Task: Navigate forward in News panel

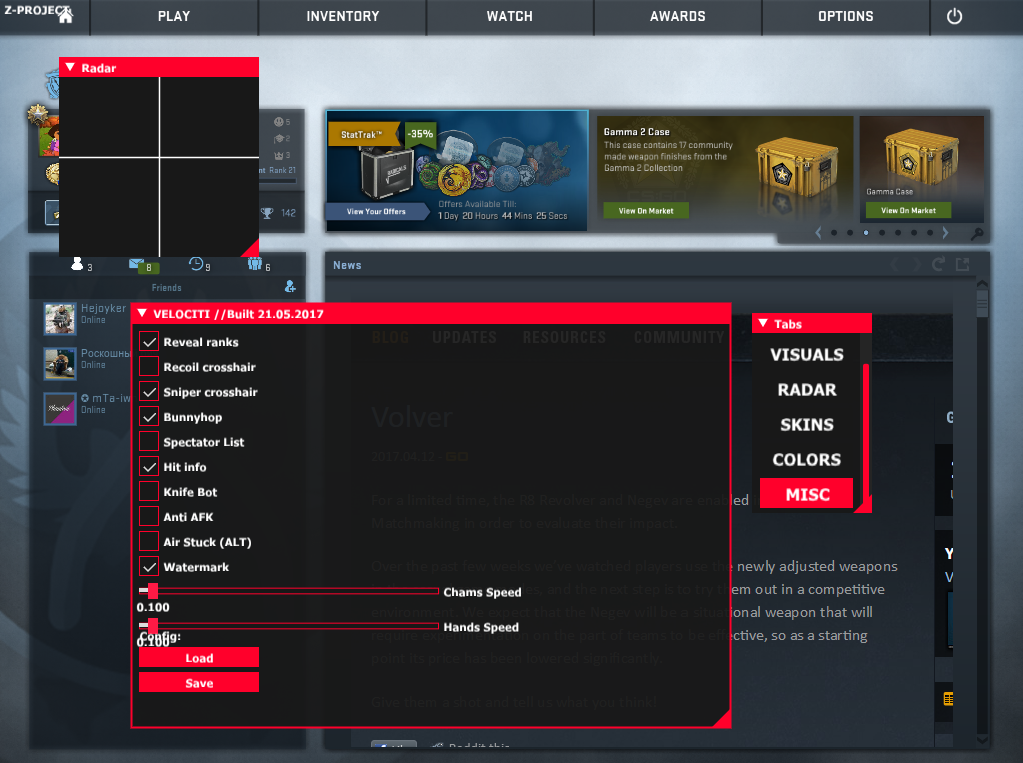Action: pos(916,264)
